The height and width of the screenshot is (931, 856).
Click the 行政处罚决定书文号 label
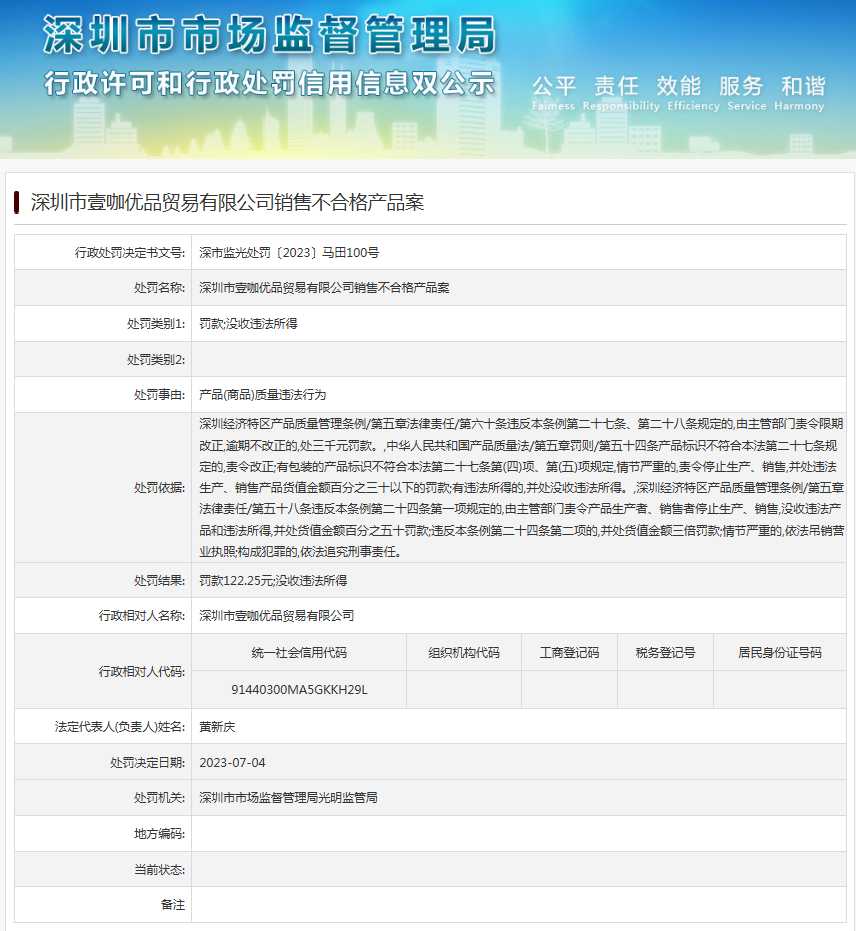pyautogui.click(x=130, y=252)
